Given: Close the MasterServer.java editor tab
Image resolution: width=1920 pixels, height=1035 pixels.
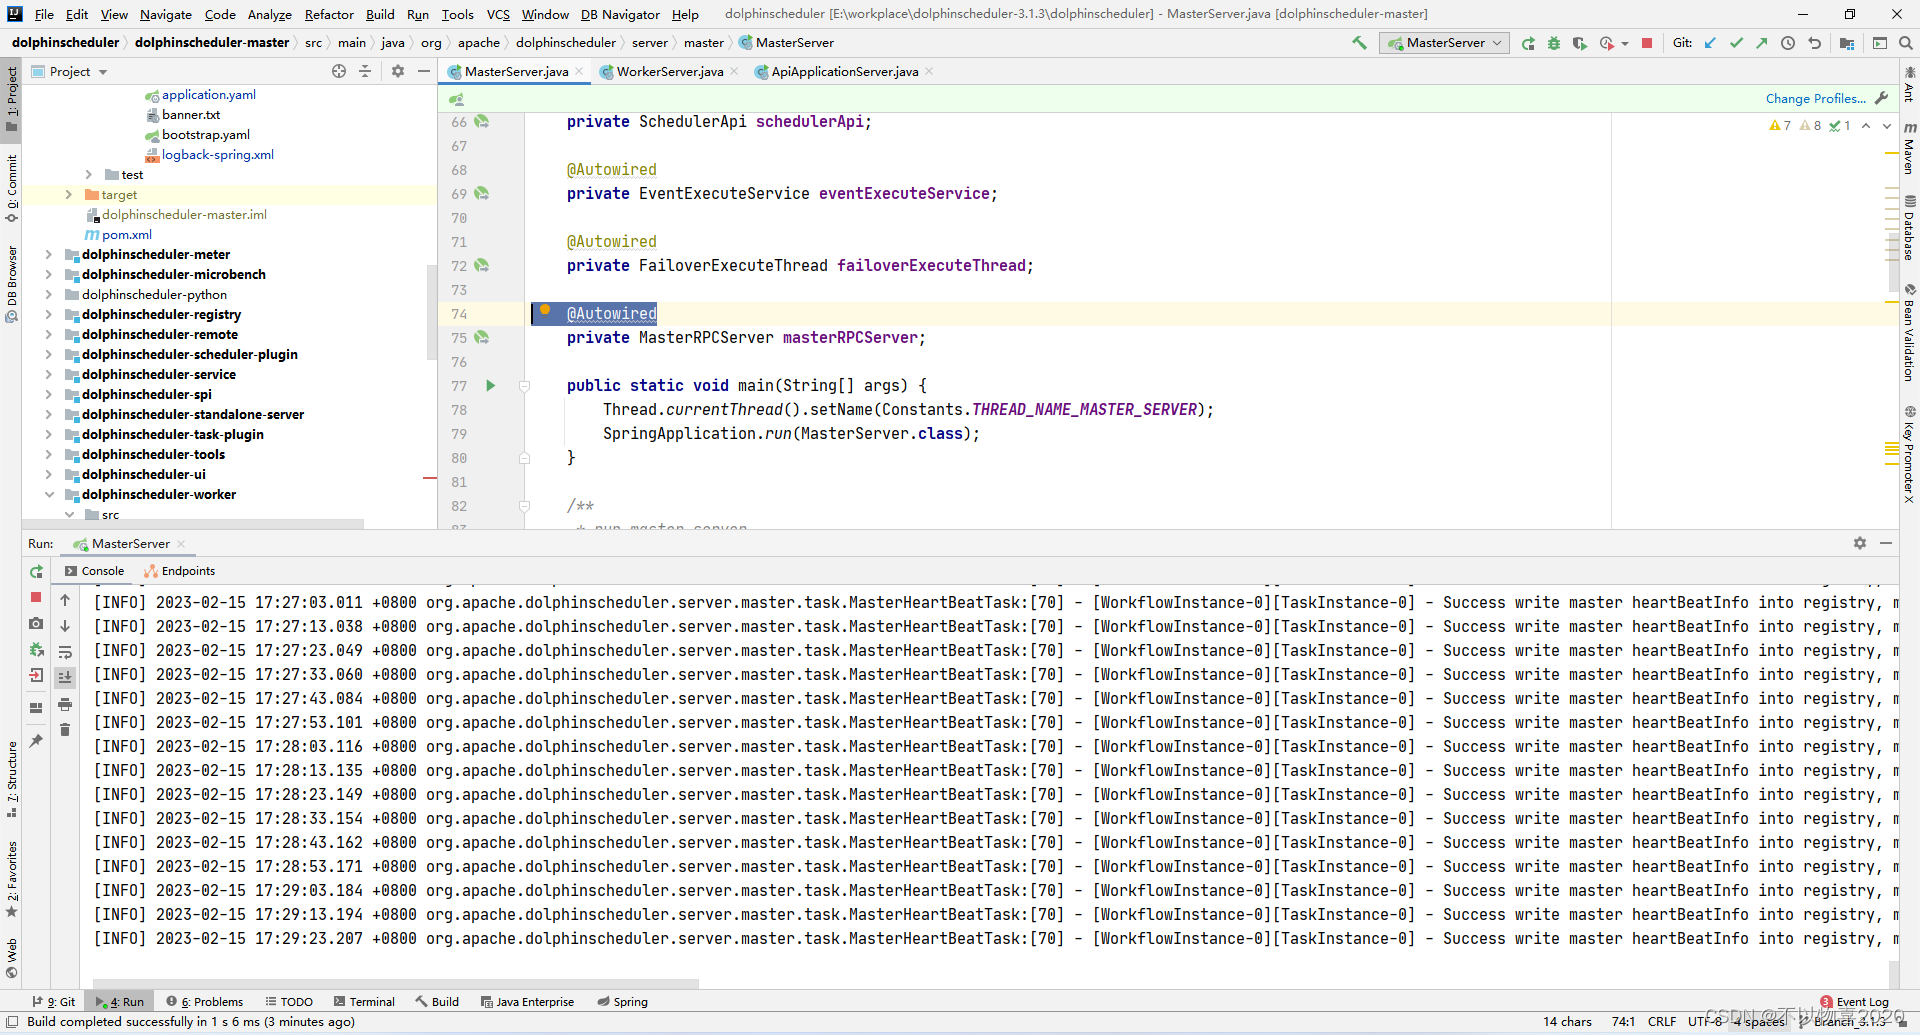Looking at the screenshot, I should pyautogui.click(x=579, y=72).
